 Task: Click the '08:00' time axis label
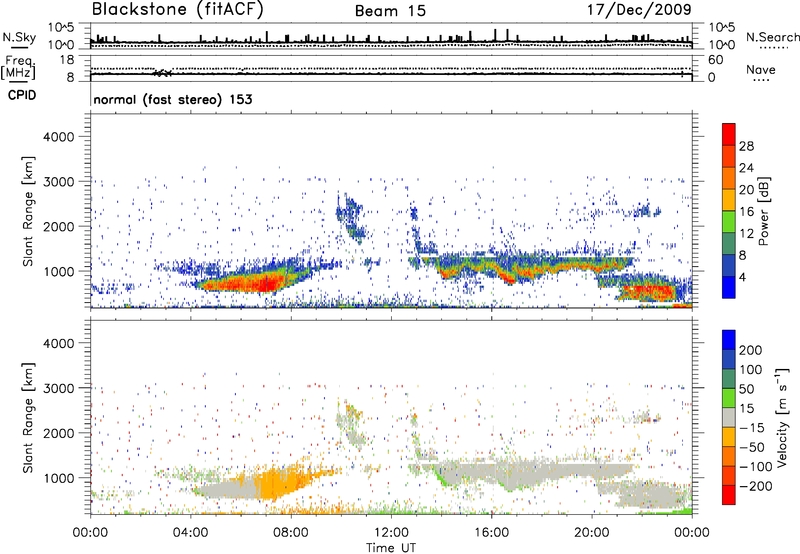(x=291, y=533)
